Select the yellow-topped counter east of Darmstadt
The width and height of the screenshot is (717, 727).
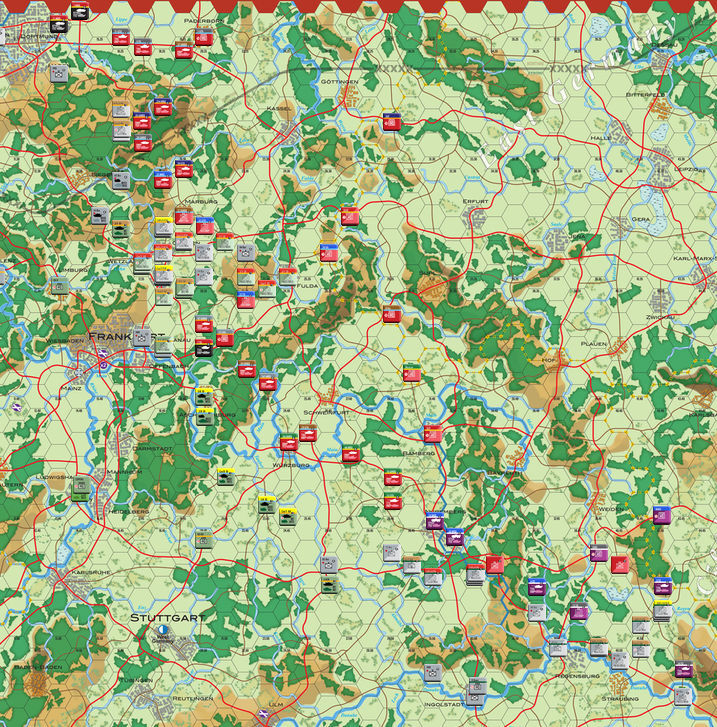(226, 477)
